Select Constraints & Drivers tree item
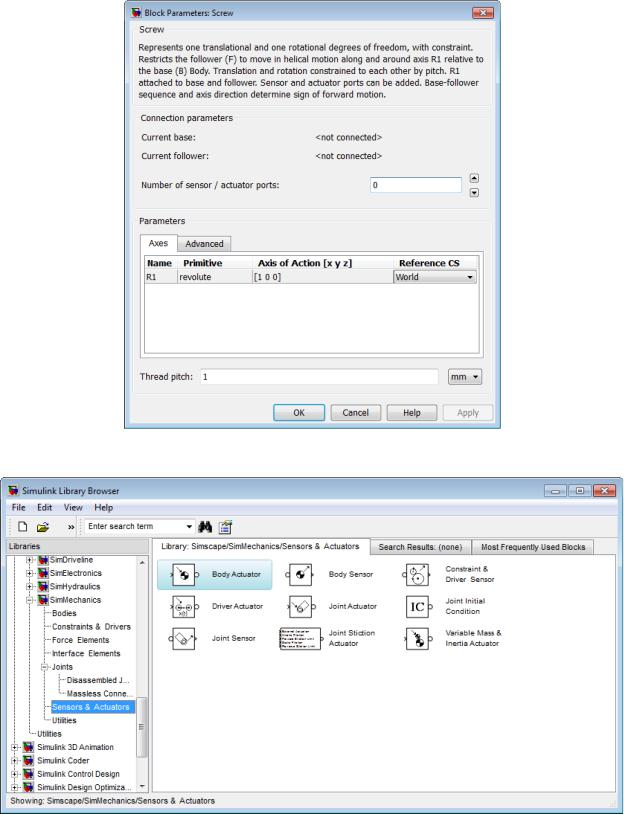This screenshot has width=624, height=814. tap(91, 627)
